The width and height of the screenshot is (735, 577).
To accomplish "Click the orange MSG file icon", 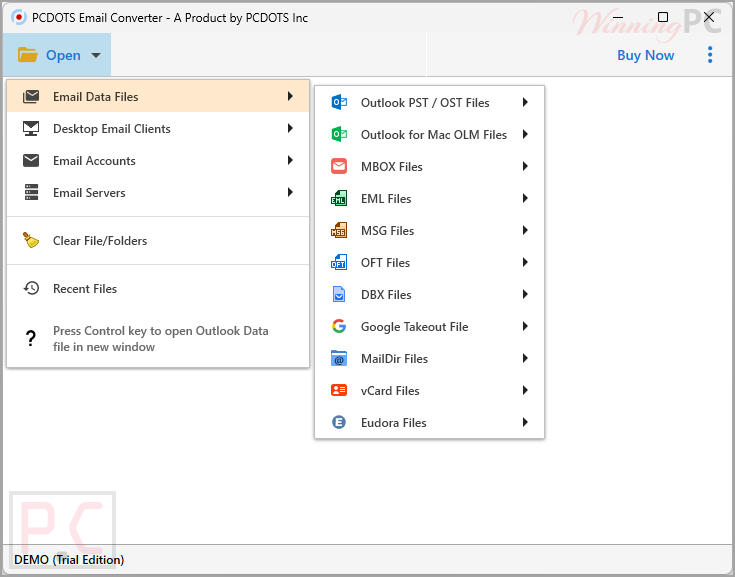I will (339, 230).
